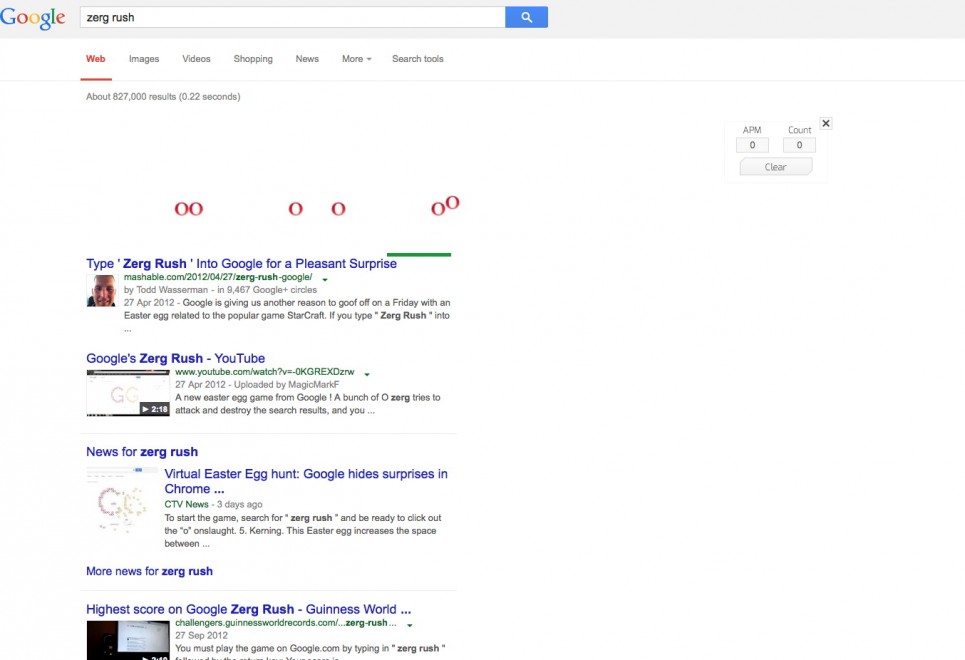This screenshot has width=965, height=660.
Task: Click Todd Wasserman's author photo
Action: click(102, 291)
